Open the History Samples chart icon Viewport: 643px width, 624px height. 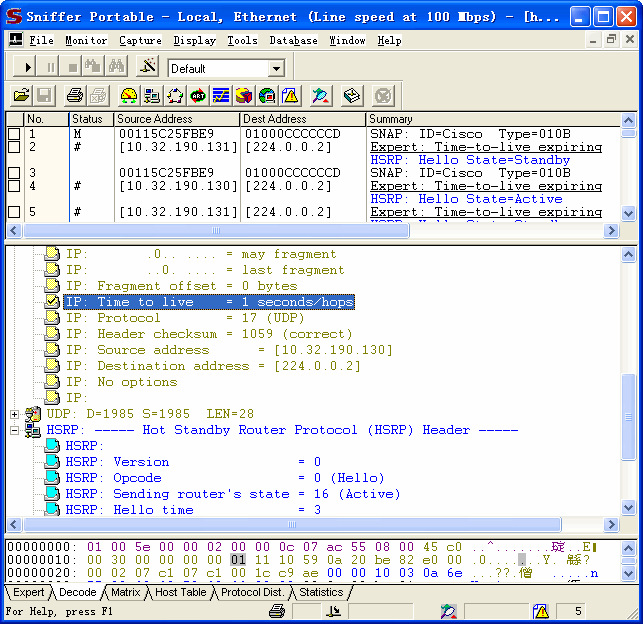pyautogui.click(x=220, y=96)
